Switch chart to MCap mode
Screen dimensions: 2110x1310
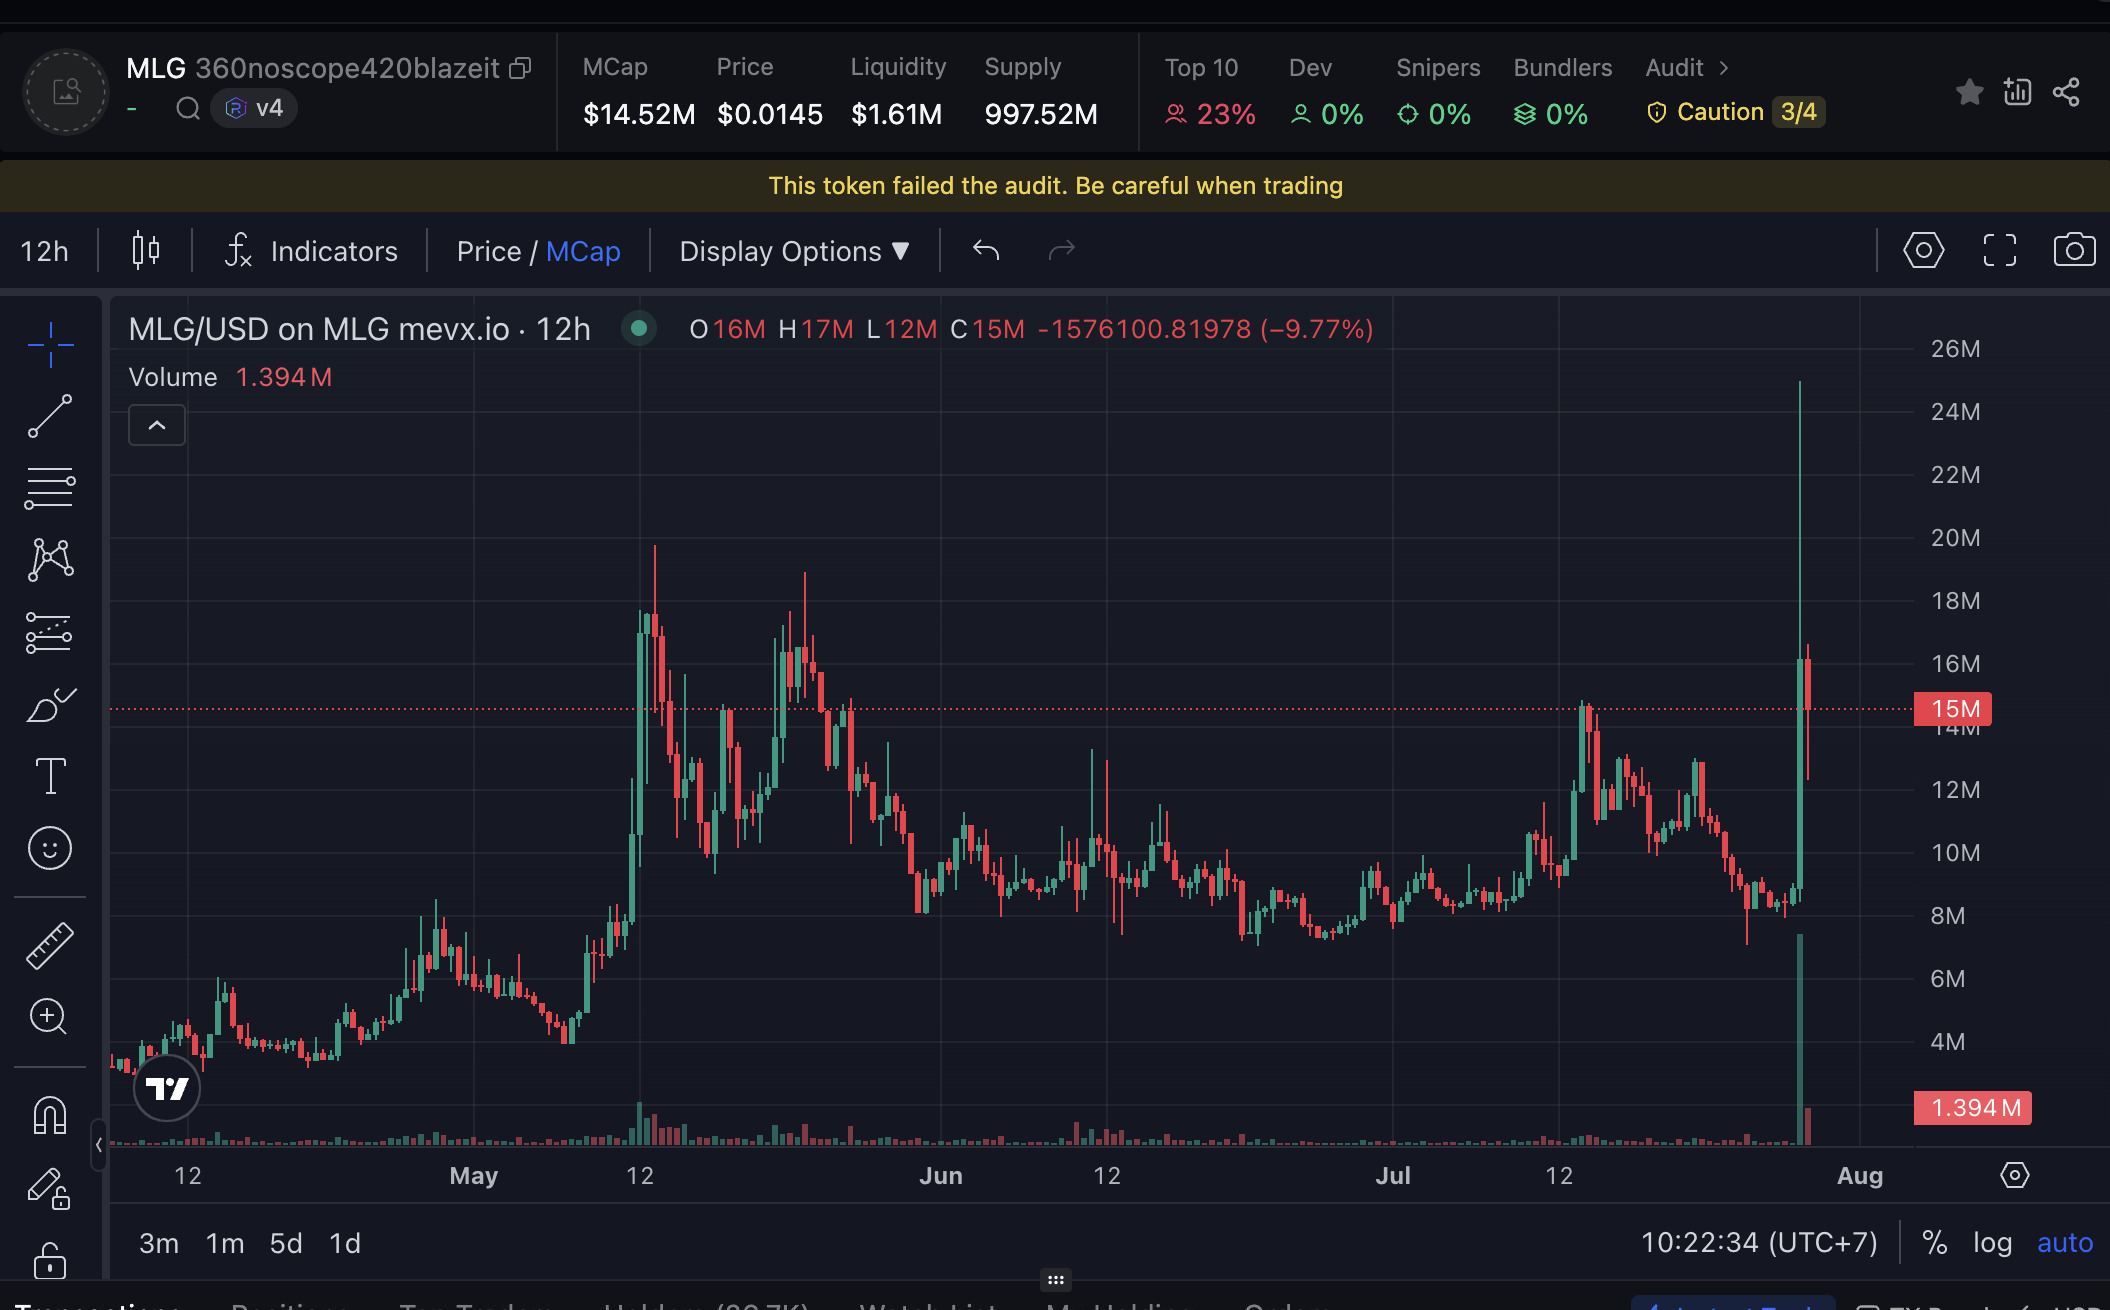click(x=583, y=251)
